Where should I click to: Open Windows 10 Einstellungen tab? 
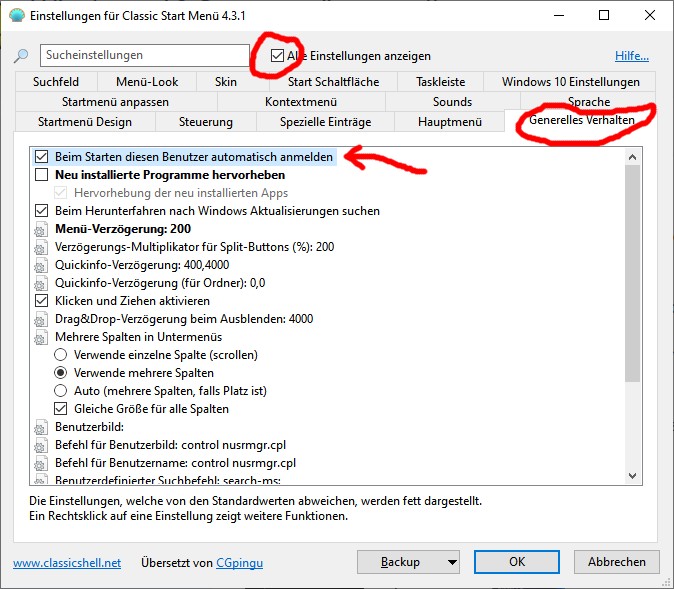pos(570,82)
